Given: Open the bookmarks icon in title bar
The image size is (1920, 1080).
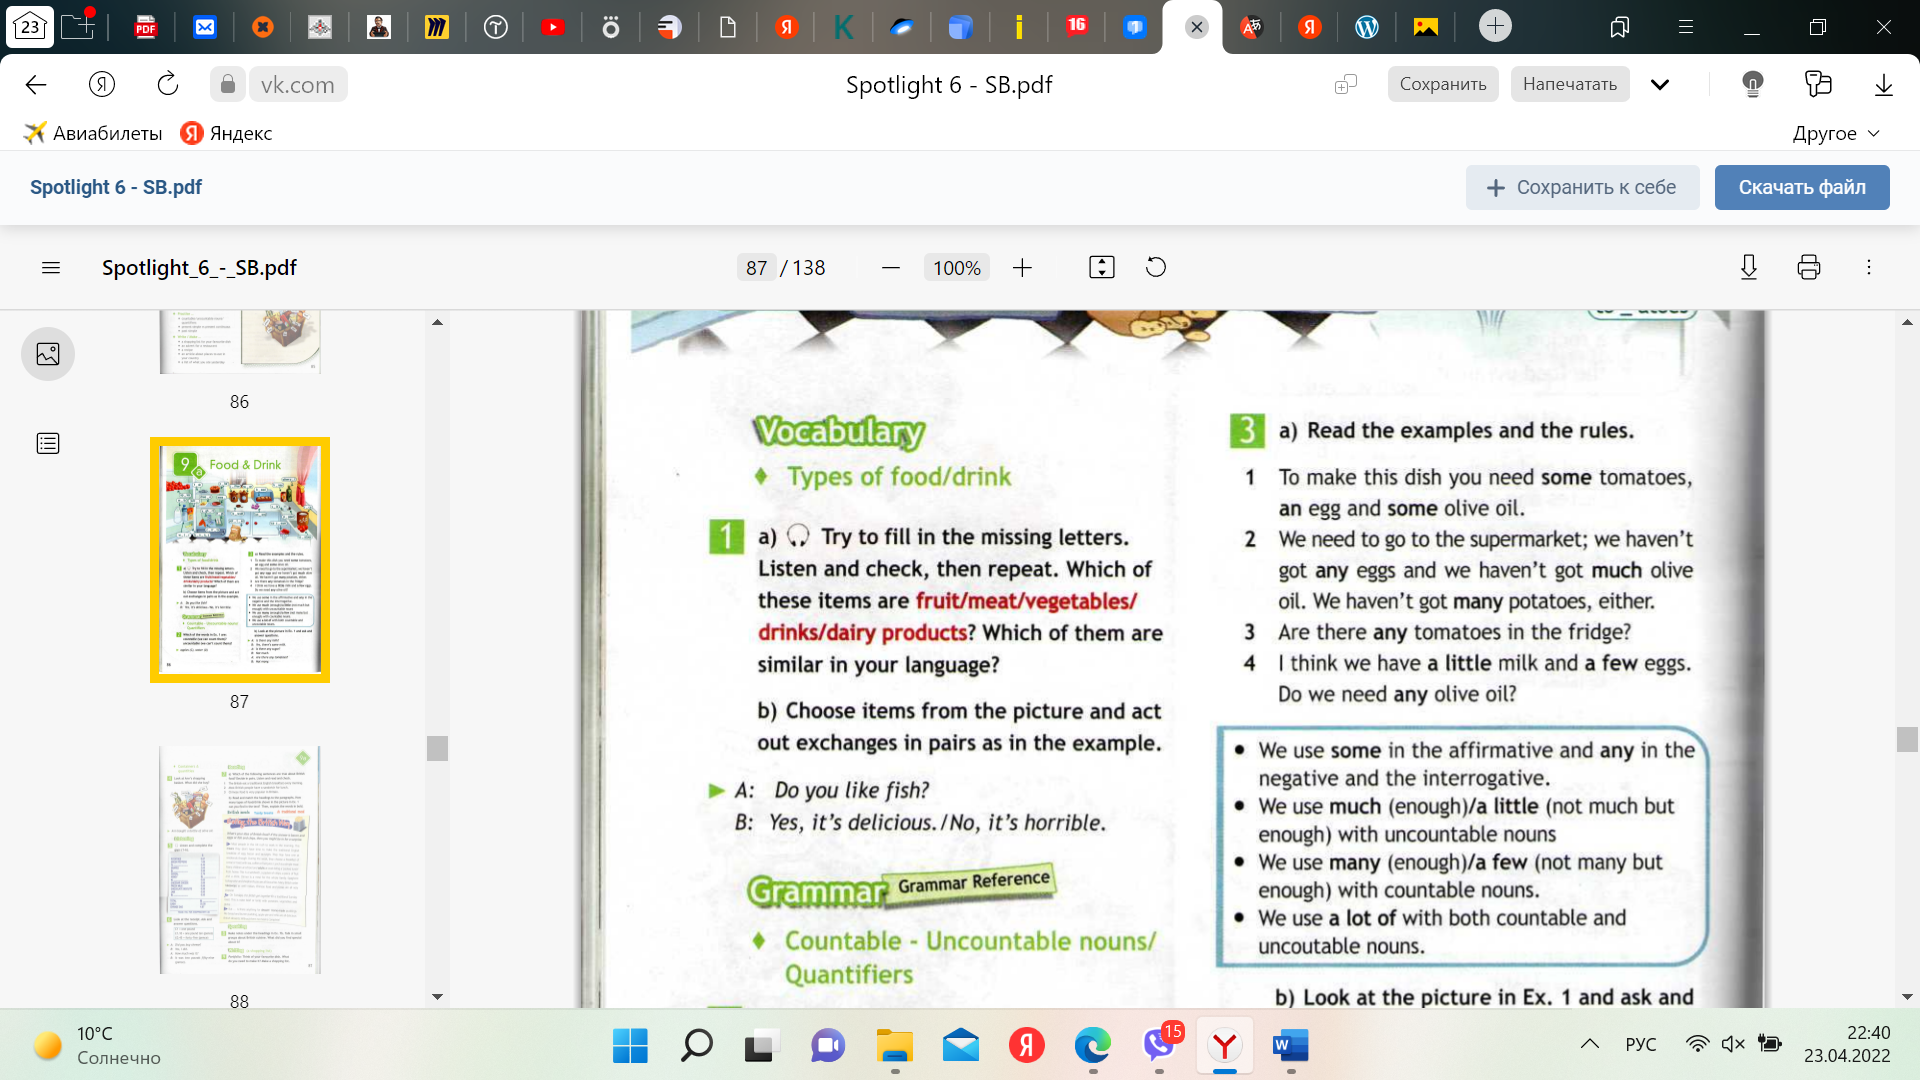Looking at the screenshot, I should pos(1620,27).
